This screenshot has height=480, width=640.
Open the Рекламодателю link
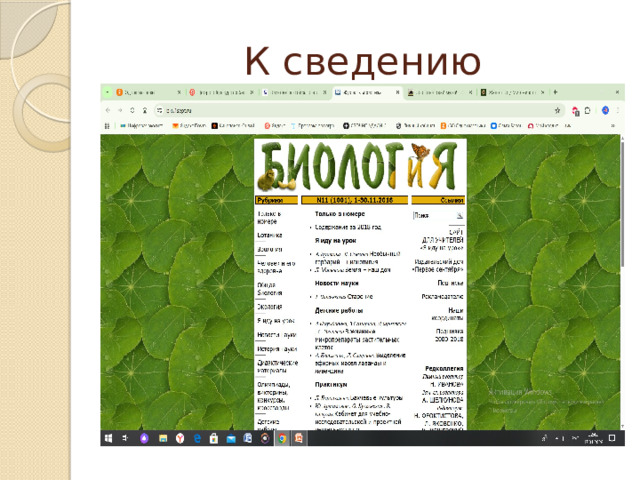(442, 296)
